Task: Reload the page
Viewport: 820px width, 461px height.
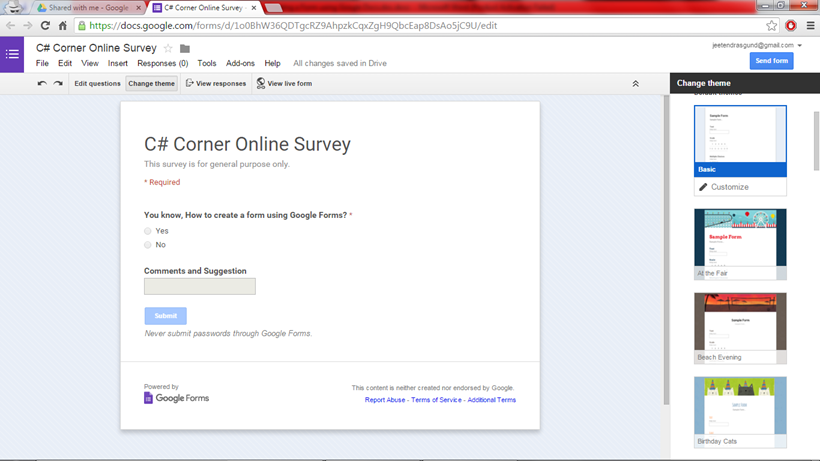Action: coord(45,26)
